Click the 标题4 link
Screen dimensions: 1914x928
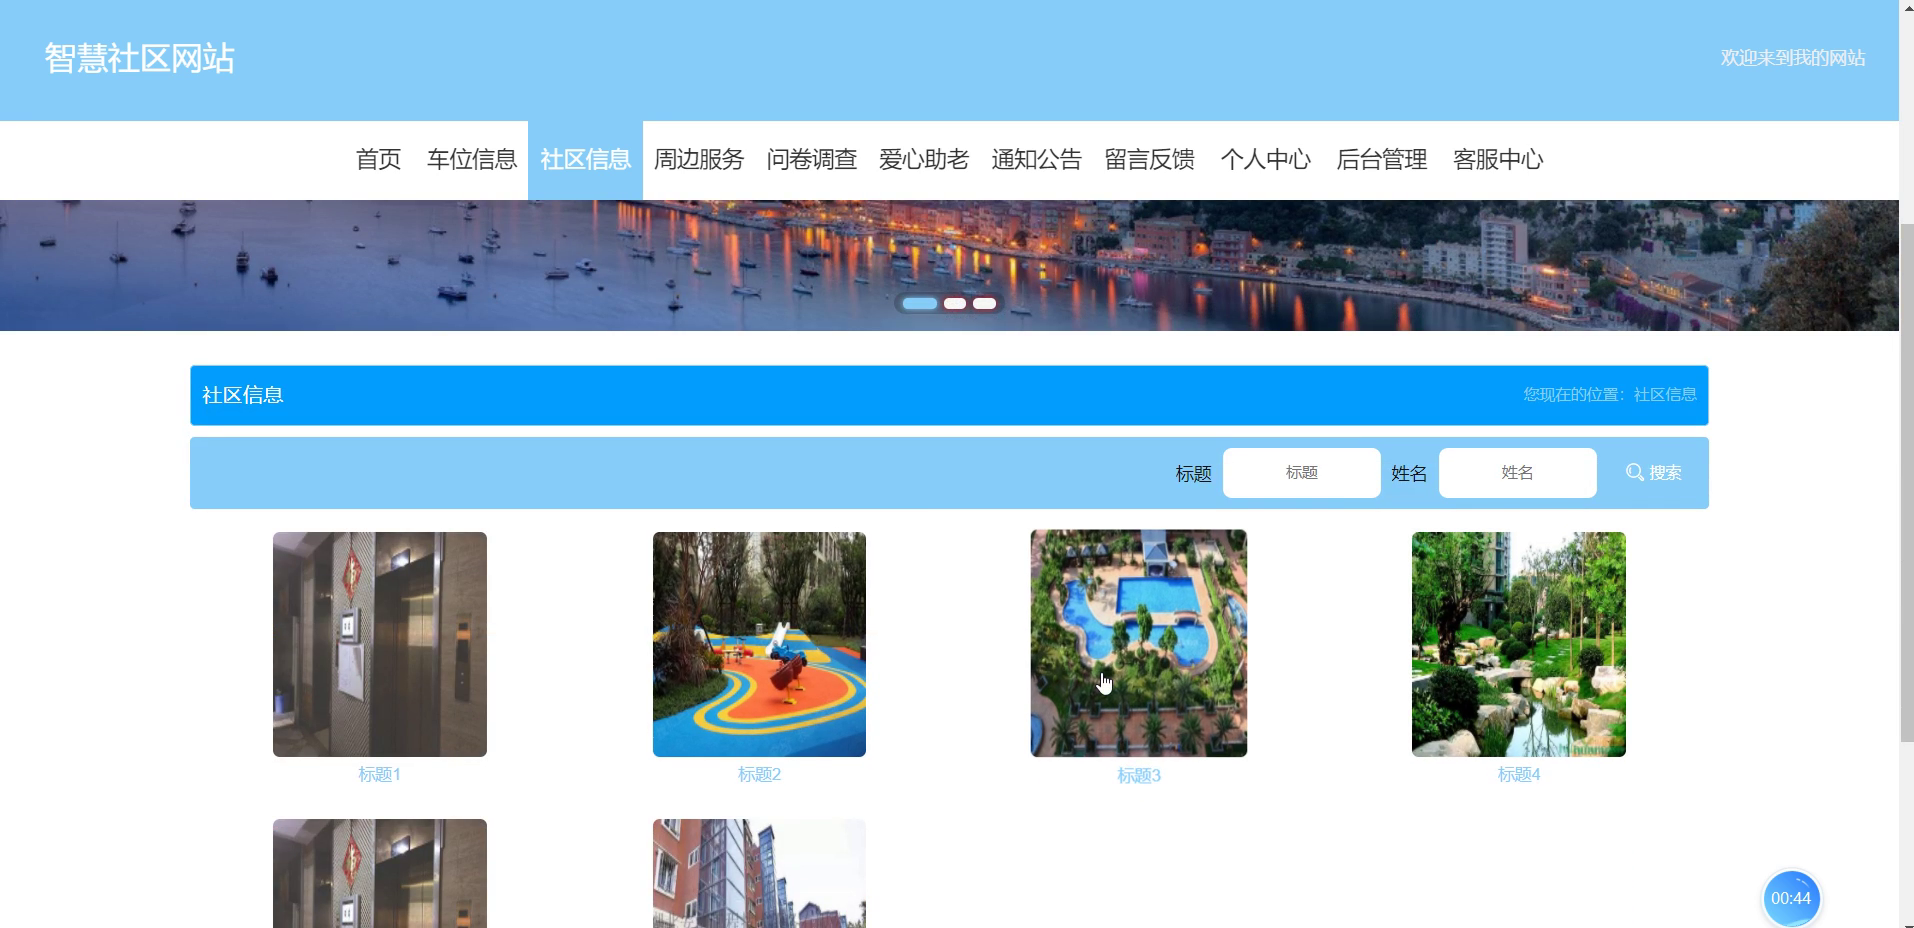click(1518, 774)
